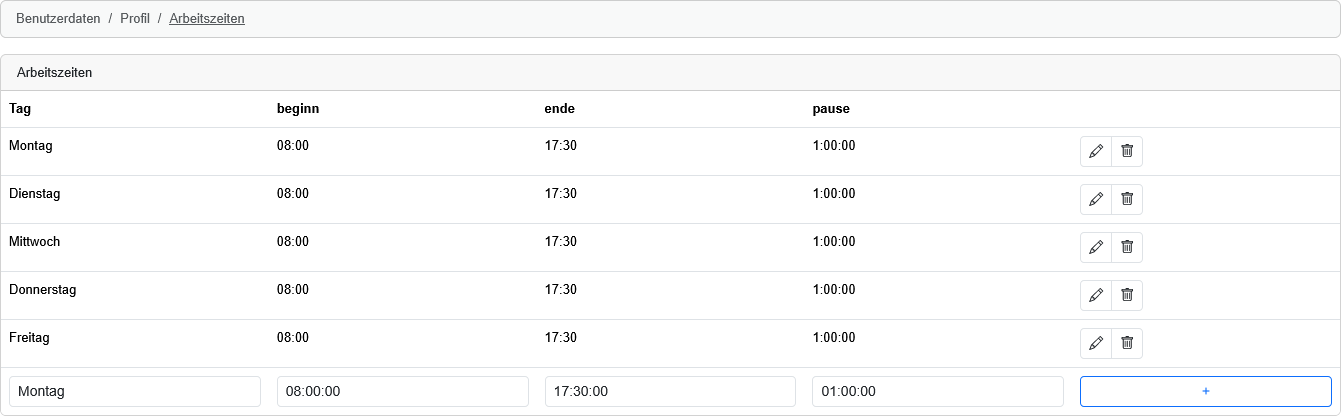The width and height of the screenshot is (1341, 416).
Task: Focus the beginn time field 08:00:00
Action: [403, 391]
